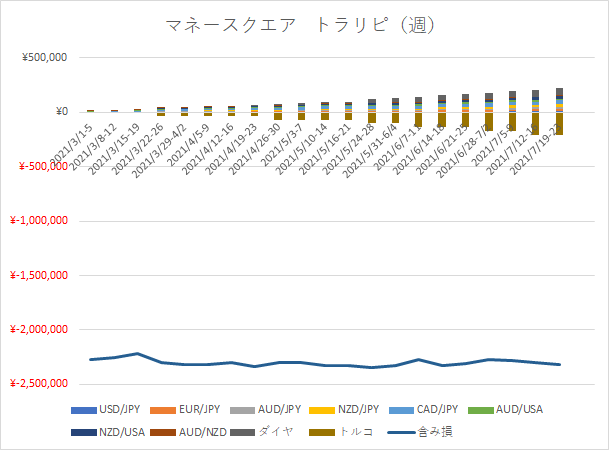
Task: Select the トルコ legend label
Action: 355,432
